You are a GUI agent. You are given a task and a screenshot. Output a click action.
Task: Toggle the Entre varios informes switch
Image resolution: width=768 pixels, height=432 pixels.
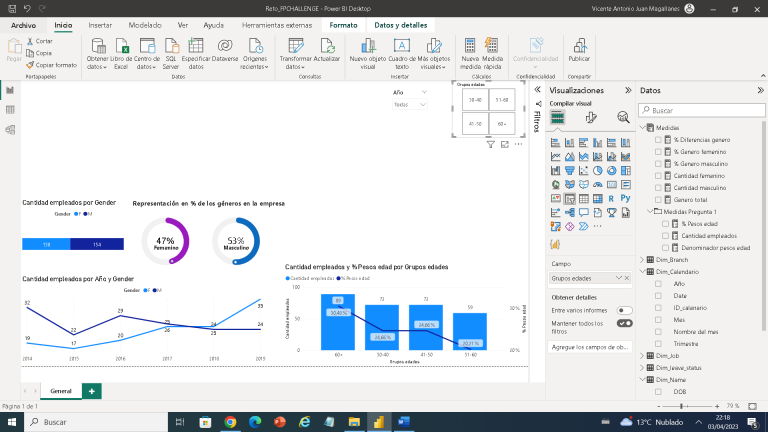624,311
